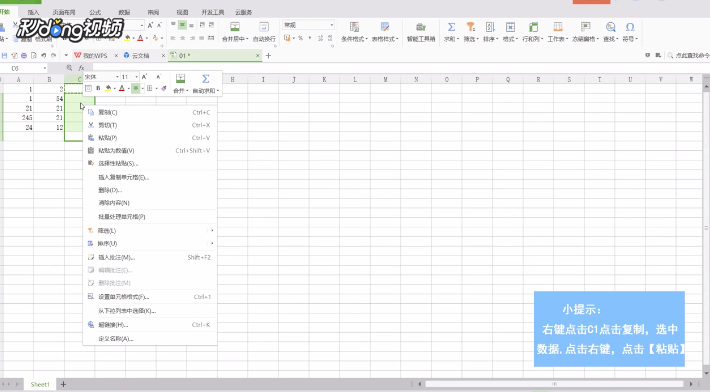Switch to the Insert (插入) ribbon tab
710x392 pixels.
click(33, 12)
